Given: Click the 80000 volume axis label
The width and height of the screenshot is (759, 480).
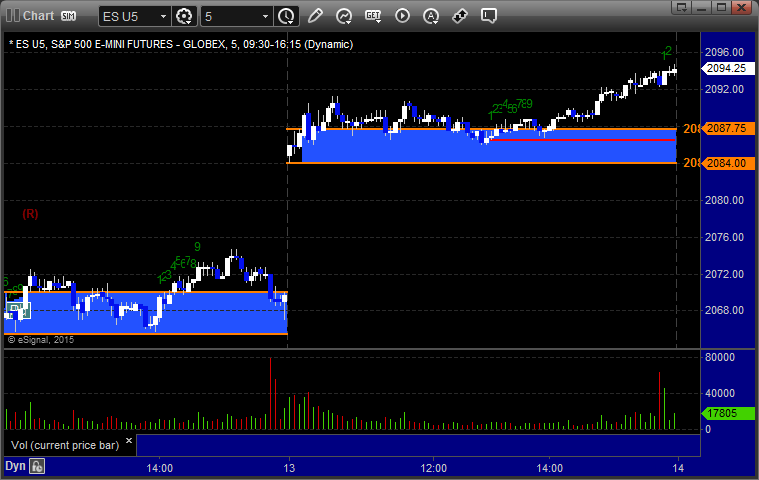Looking at the screenshot, I should click(720, 357).
